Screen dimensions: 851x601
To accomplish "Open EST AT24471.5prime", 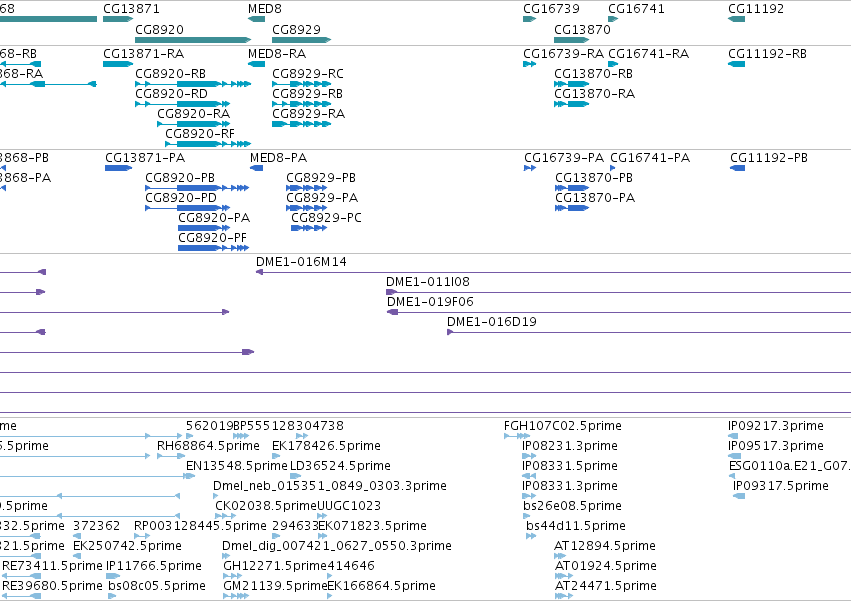I will point(606,586).
